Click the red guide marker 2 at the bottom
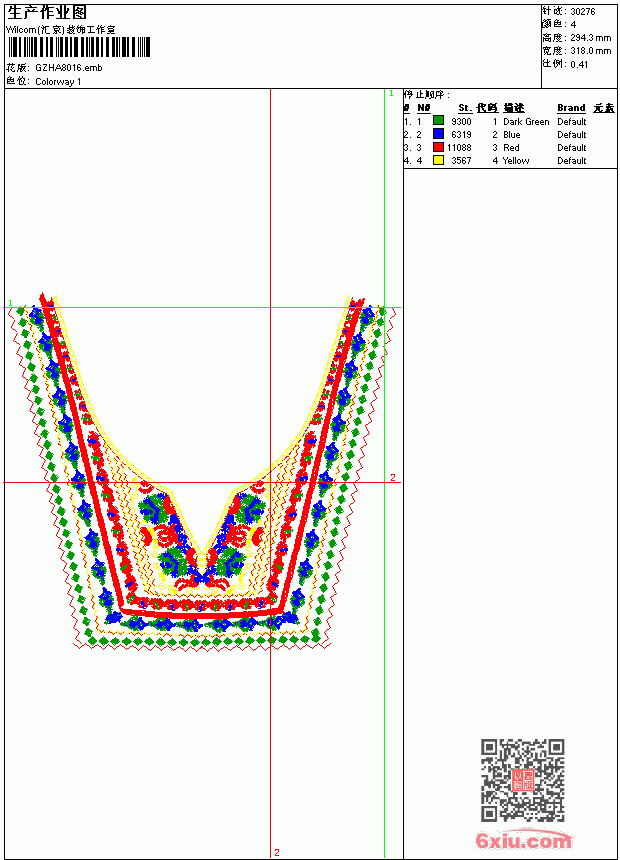Viewport: 620px width, 860px height. point(277,852)
